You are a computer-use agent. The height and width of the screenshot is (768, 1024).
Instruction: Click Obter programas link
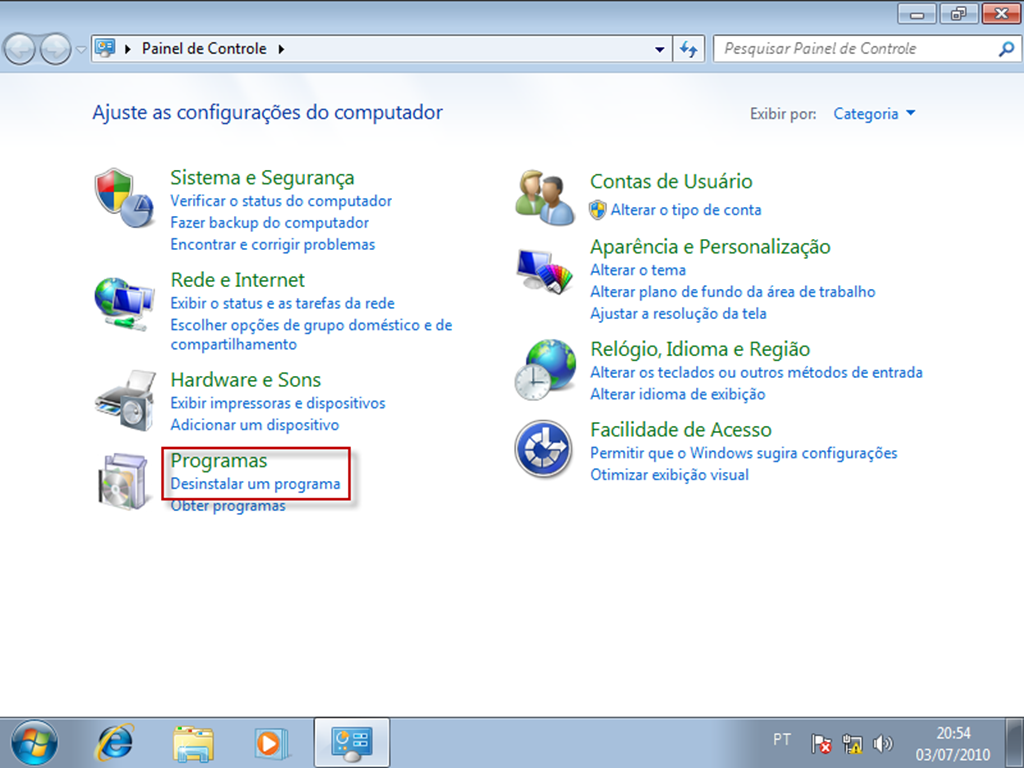click(x=228, y=505)
